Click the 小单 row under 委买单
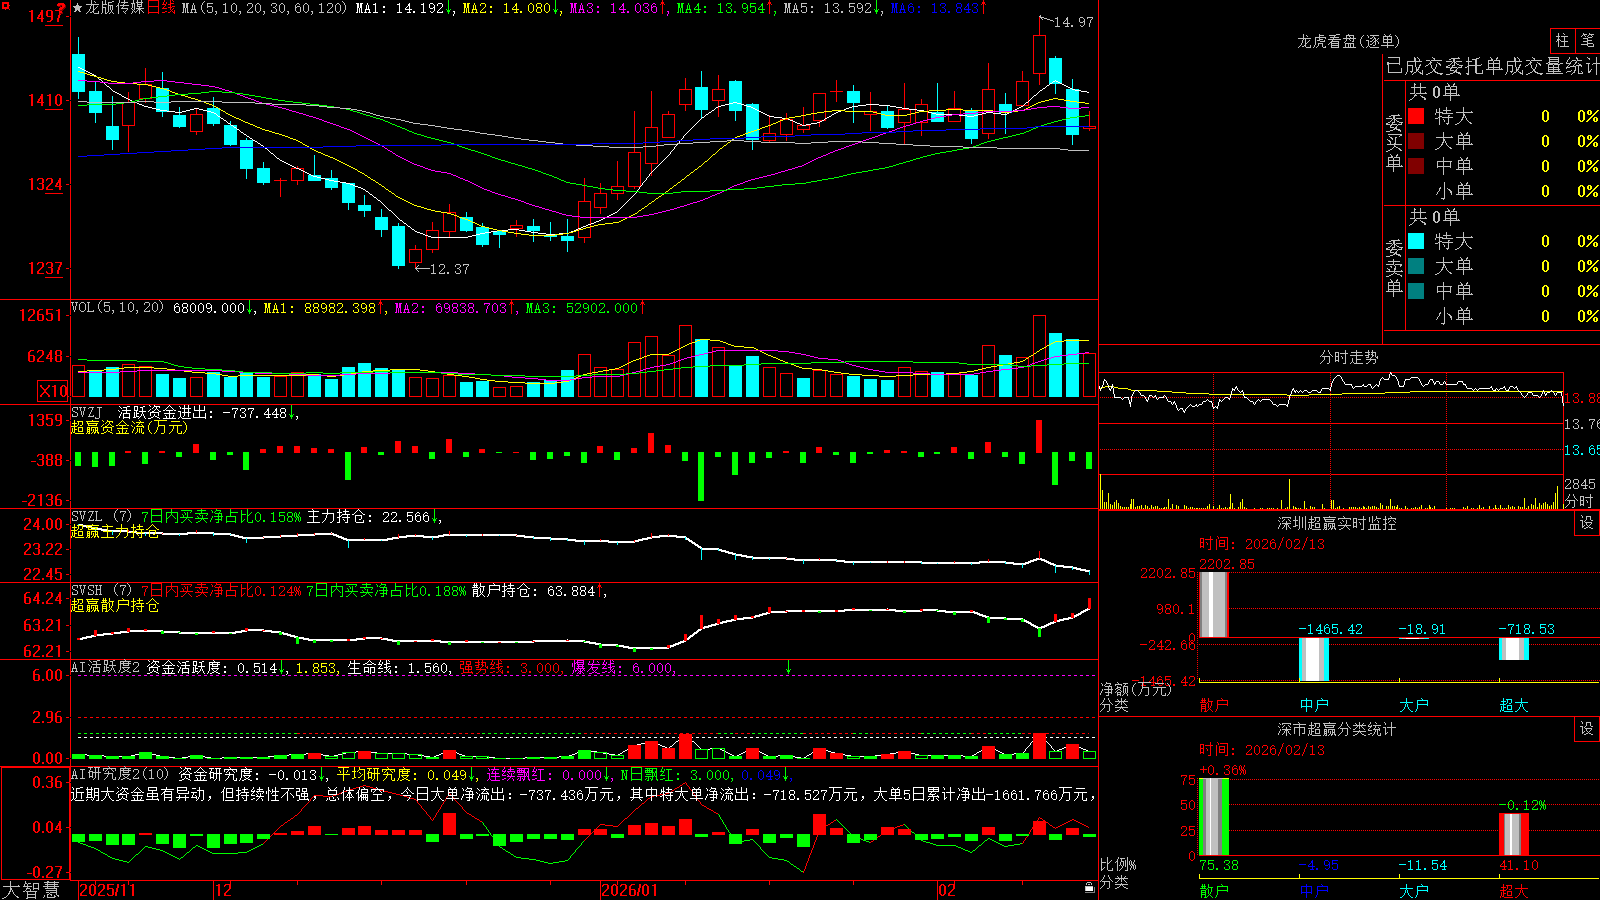The image size is (1600, 900). 1504,191
